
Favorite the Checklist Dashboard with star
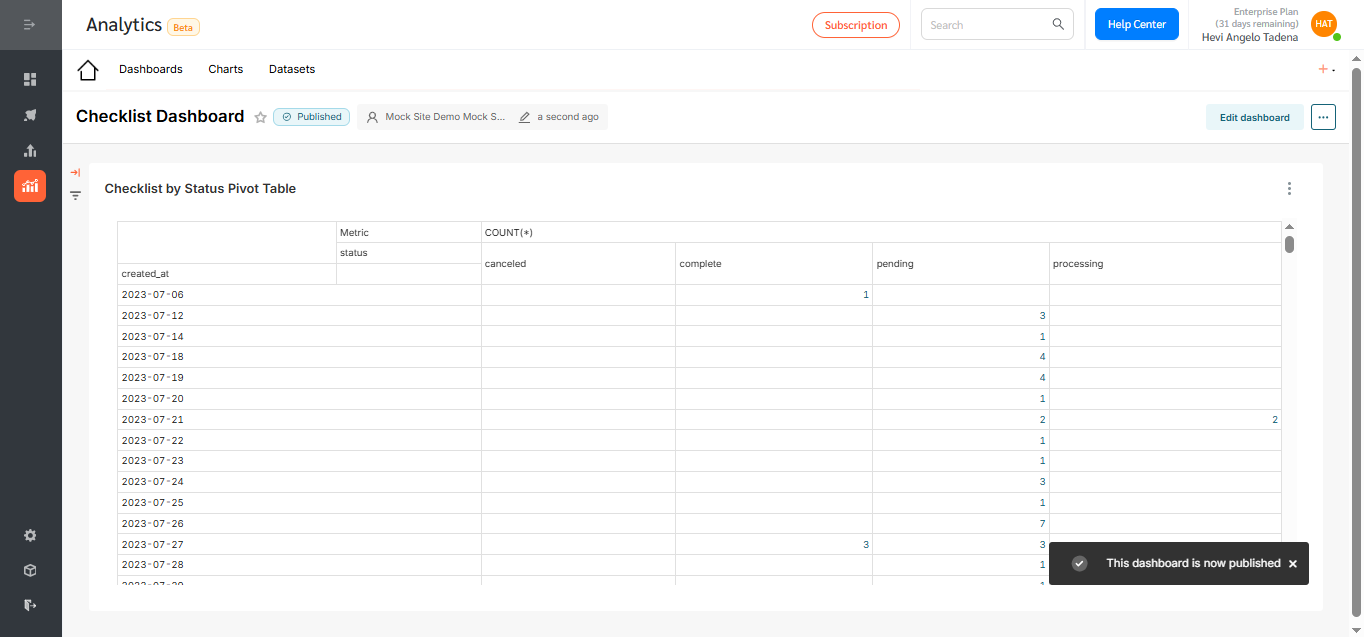tap(261, 117)
